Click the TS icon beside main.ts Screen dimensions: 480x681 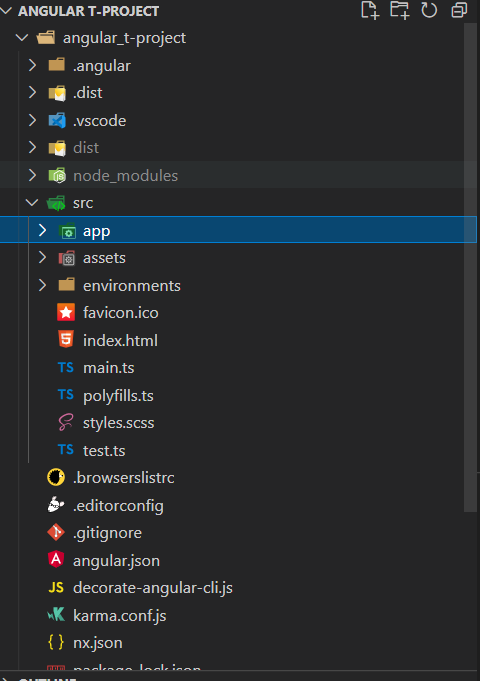[66, 367]
